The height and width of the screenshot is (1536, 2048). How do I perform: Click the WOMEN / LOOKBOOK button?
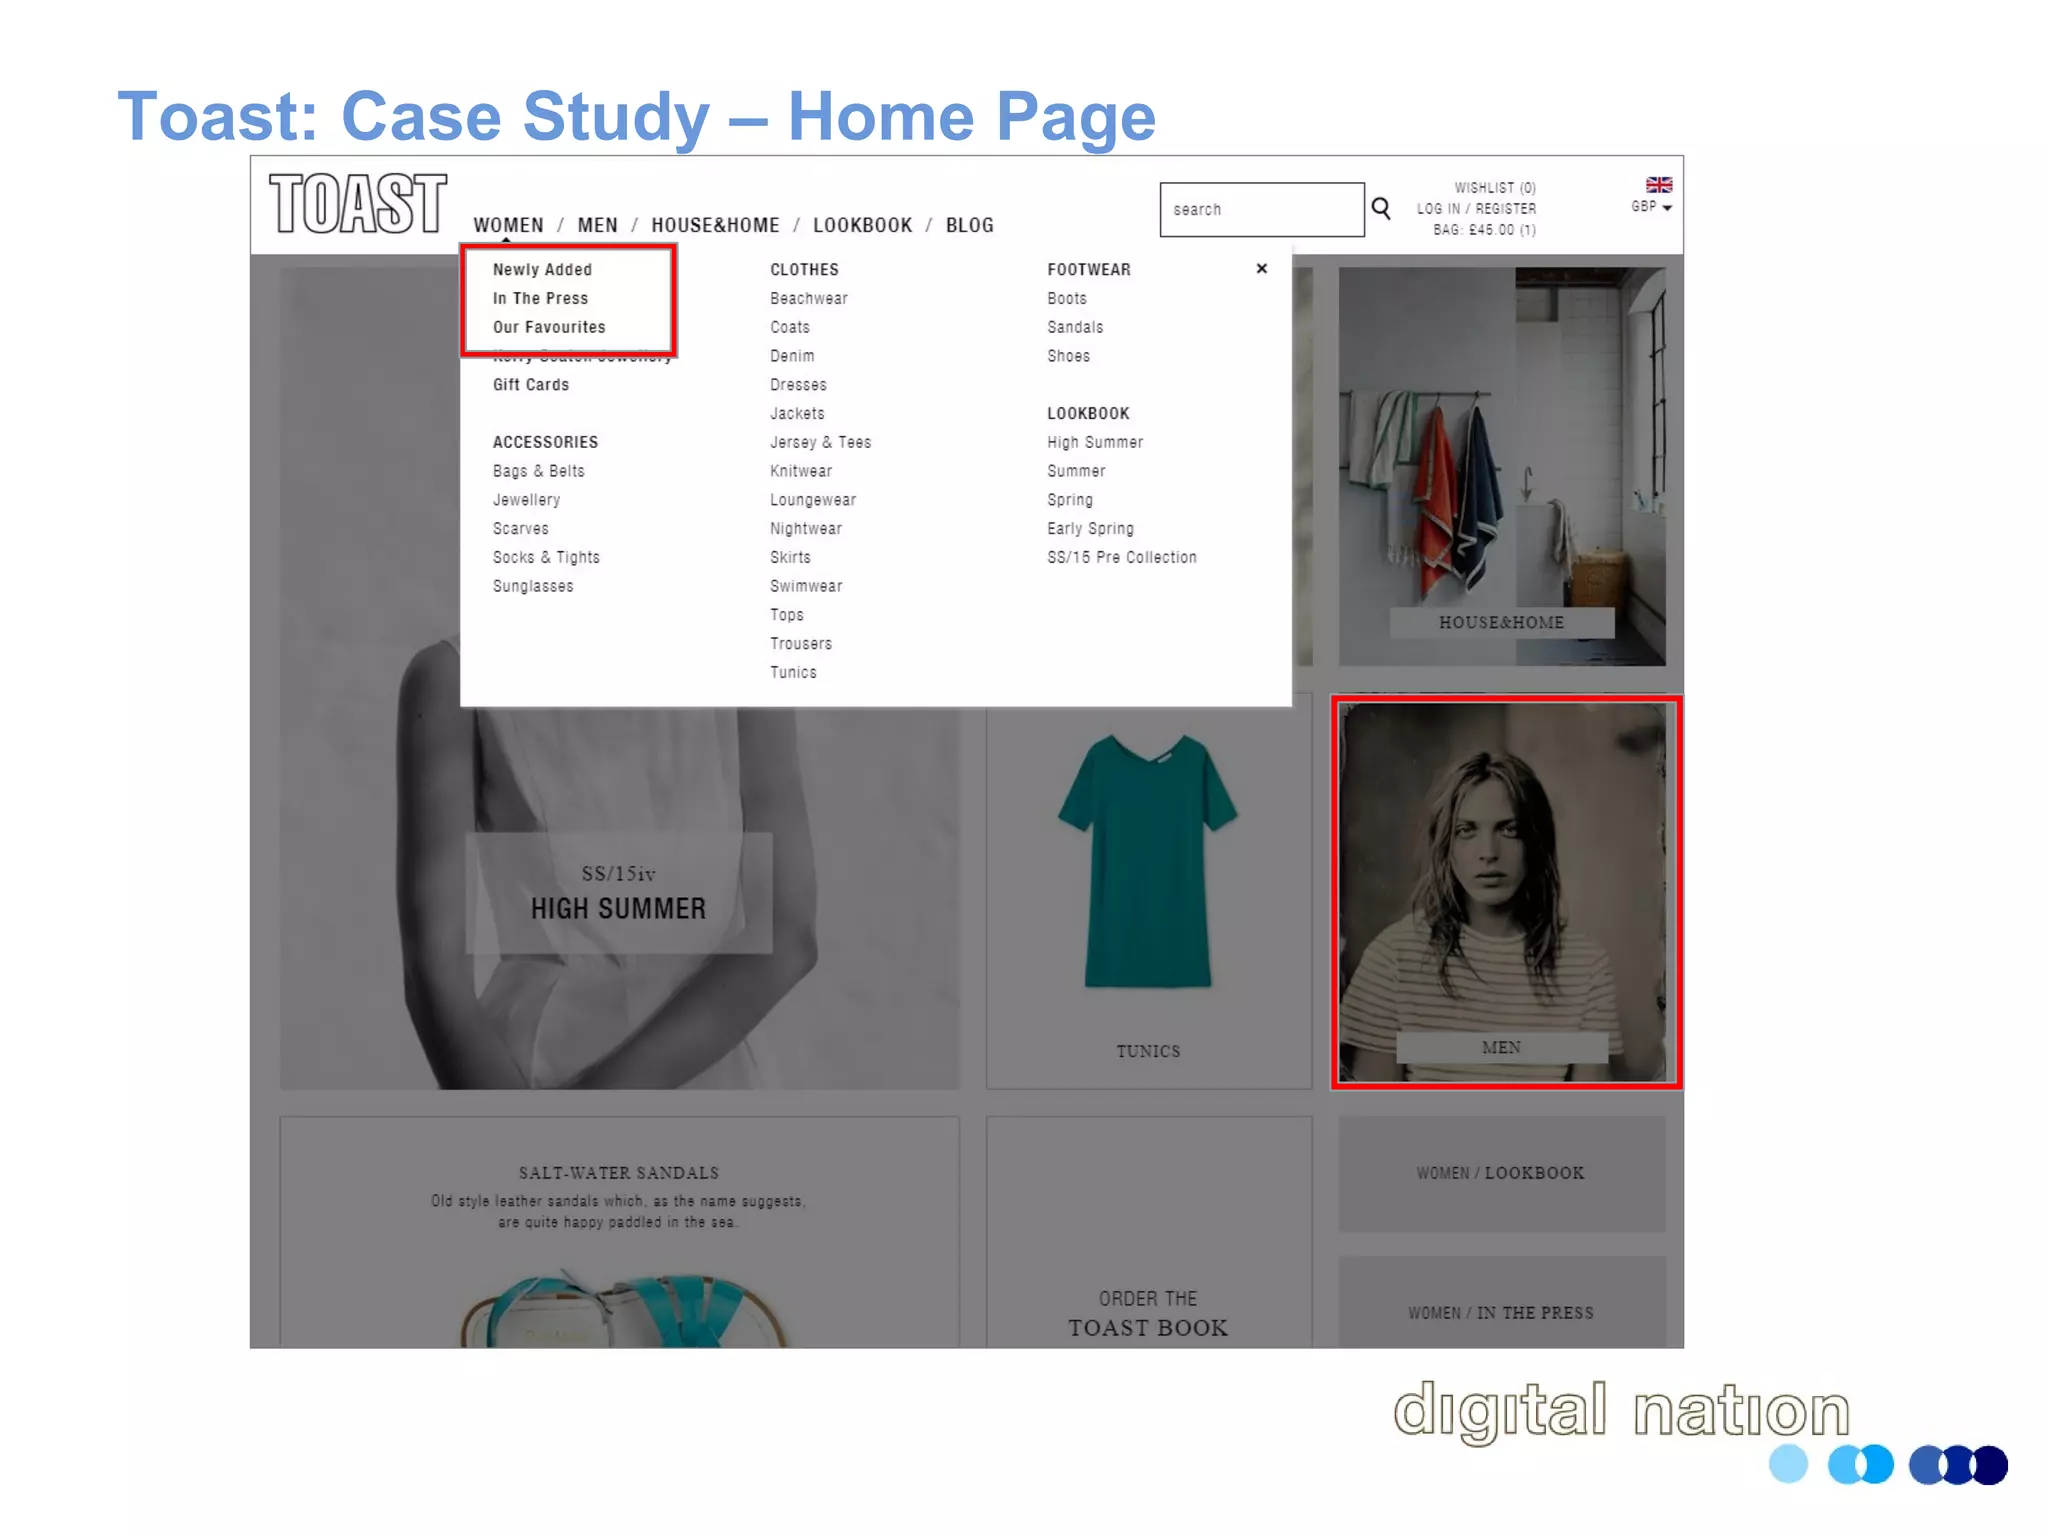1502,1173
